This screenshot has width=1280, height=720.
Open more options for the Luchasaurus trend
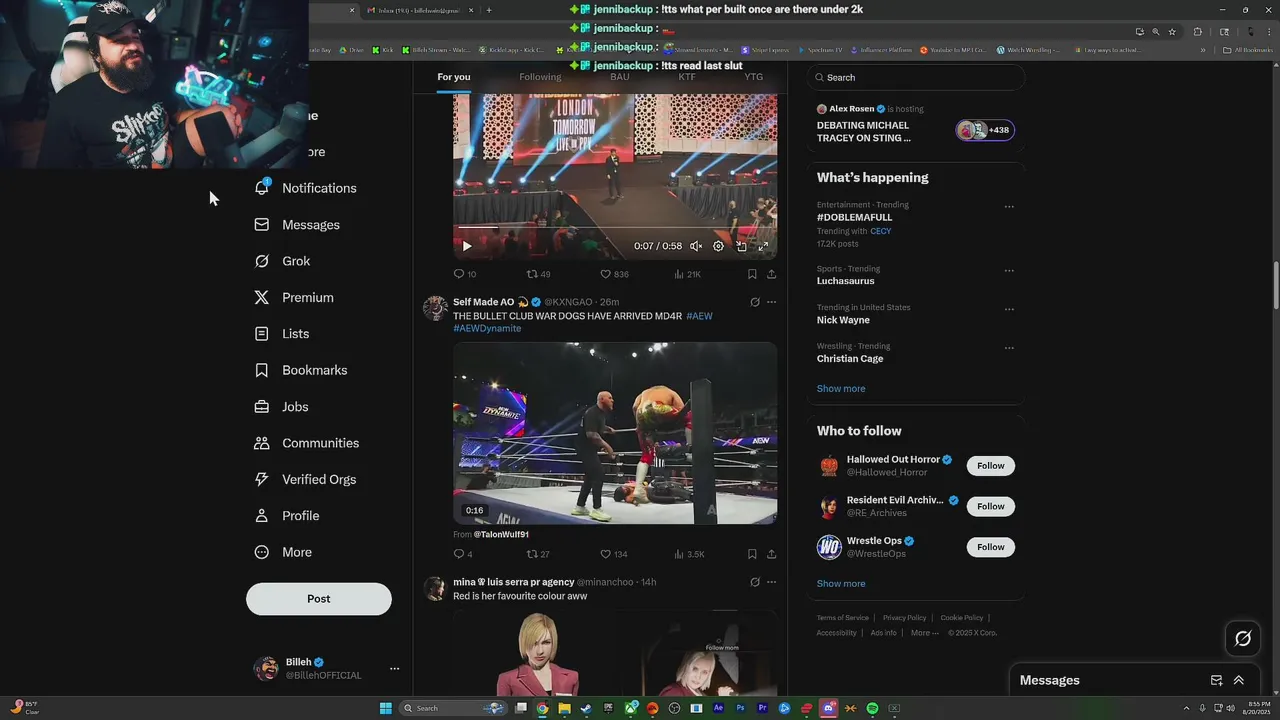click(x=1009, y=270)
